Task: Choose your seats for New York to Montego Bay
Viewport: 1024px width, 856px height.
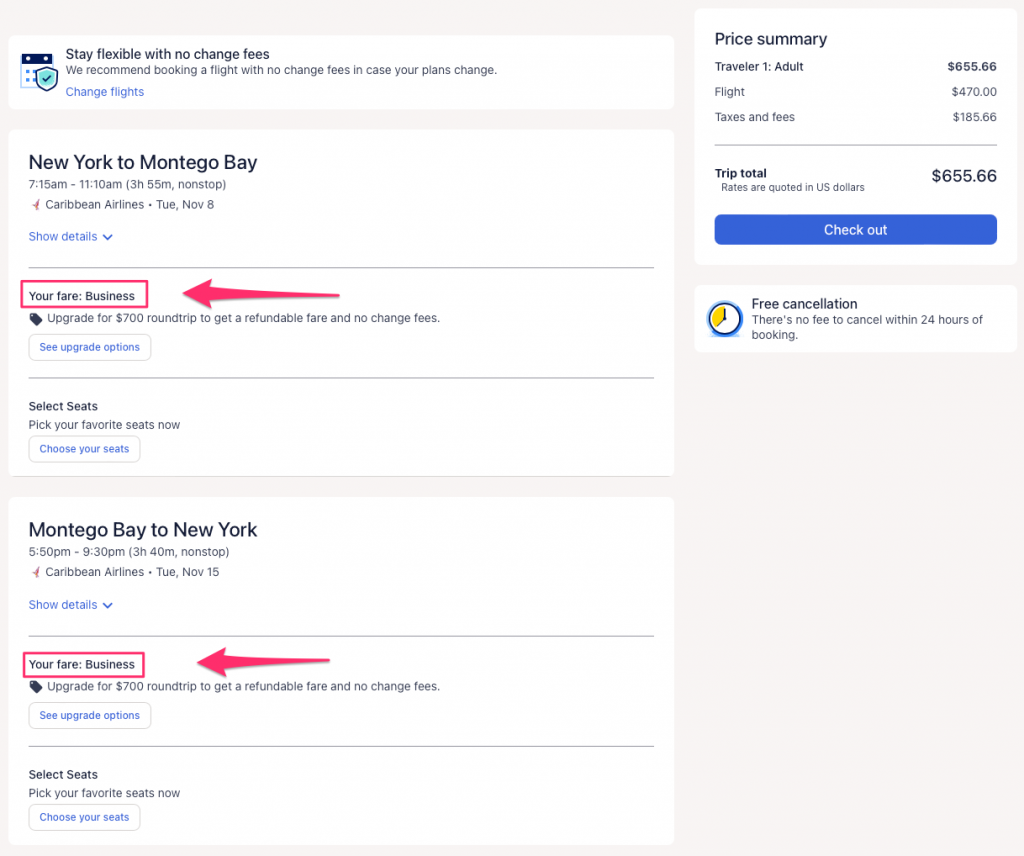Action: tap(84, 449)
